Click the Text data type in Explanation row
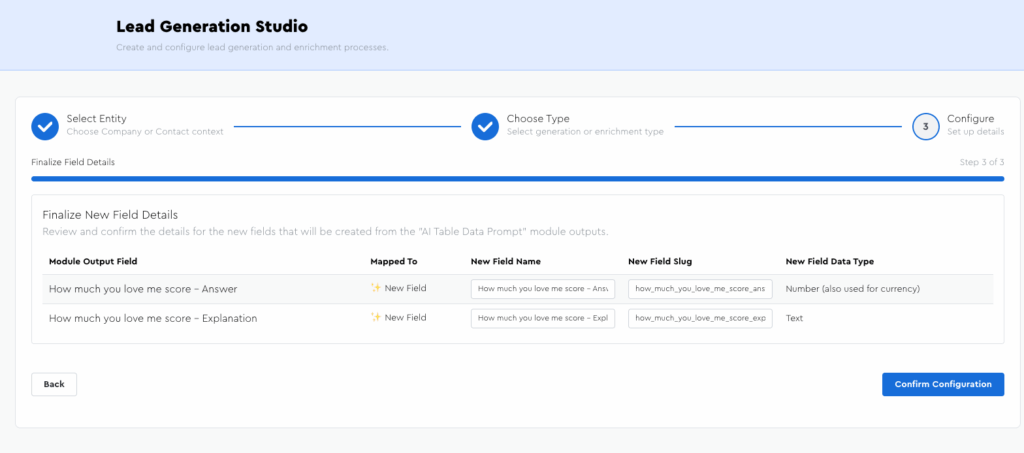Image resolution: width=1024 pixels, height=453 pixels. 796,318
